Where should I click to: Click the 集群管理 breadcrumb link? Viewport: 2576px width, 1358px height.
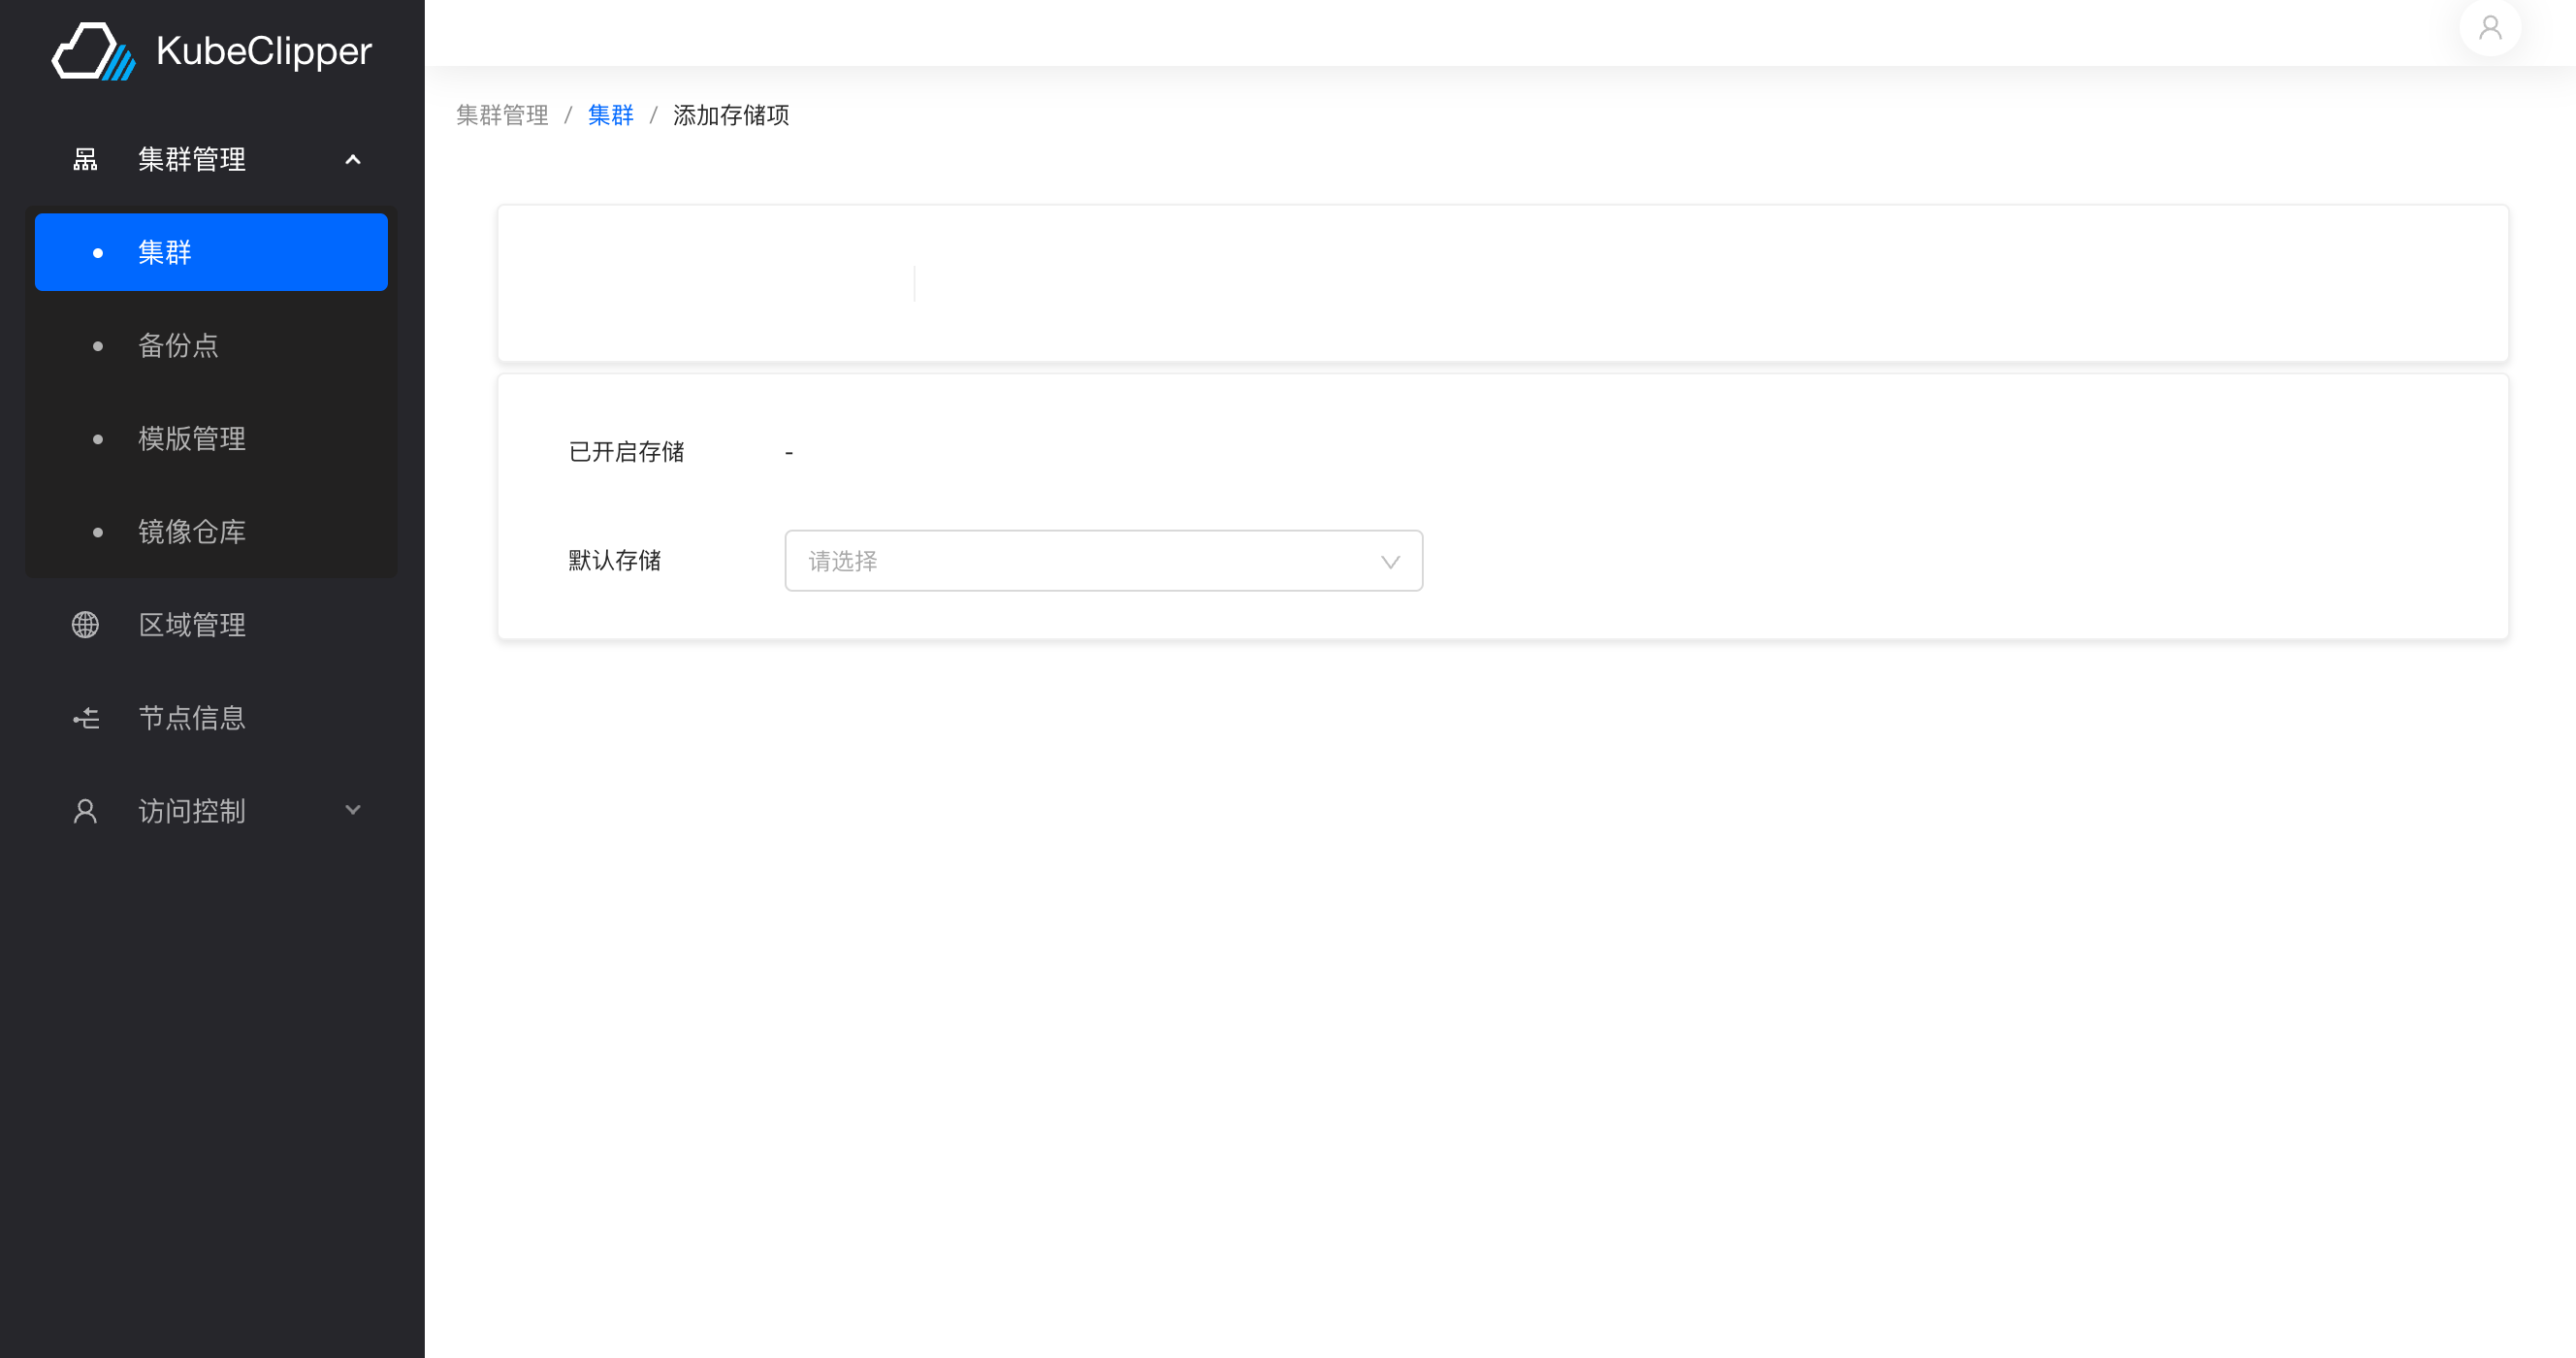pyautogui.click(x=501, y=115)
